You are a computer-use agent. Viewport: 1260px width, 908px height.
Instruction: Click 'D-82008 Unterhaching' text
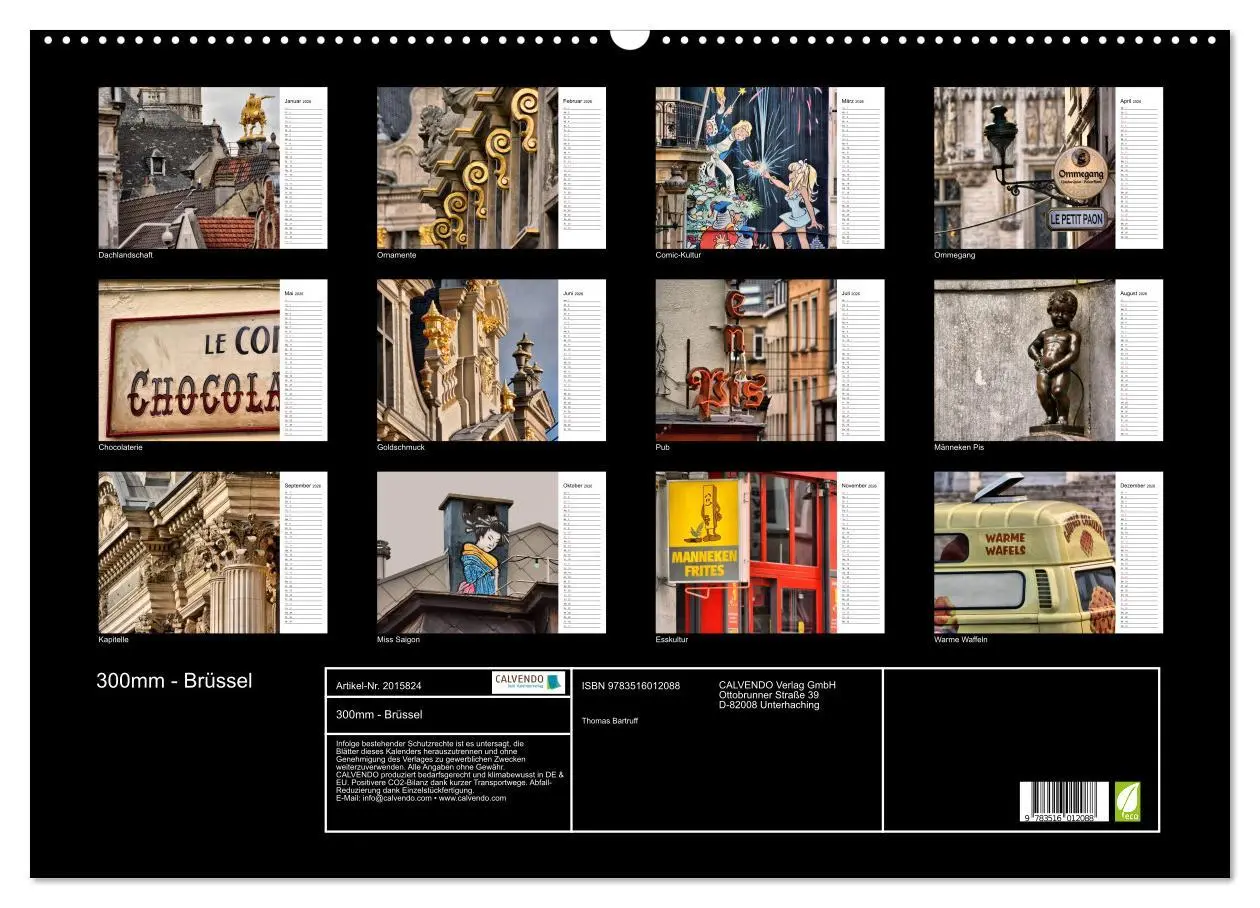pyautogui.click(x=769, y=705)
